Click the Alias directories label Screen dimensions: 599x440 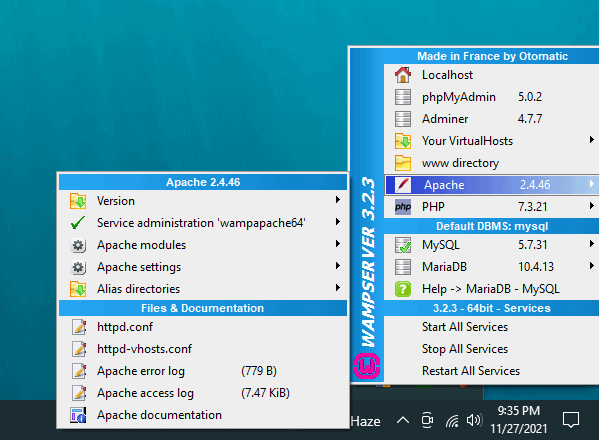point(138,289)
